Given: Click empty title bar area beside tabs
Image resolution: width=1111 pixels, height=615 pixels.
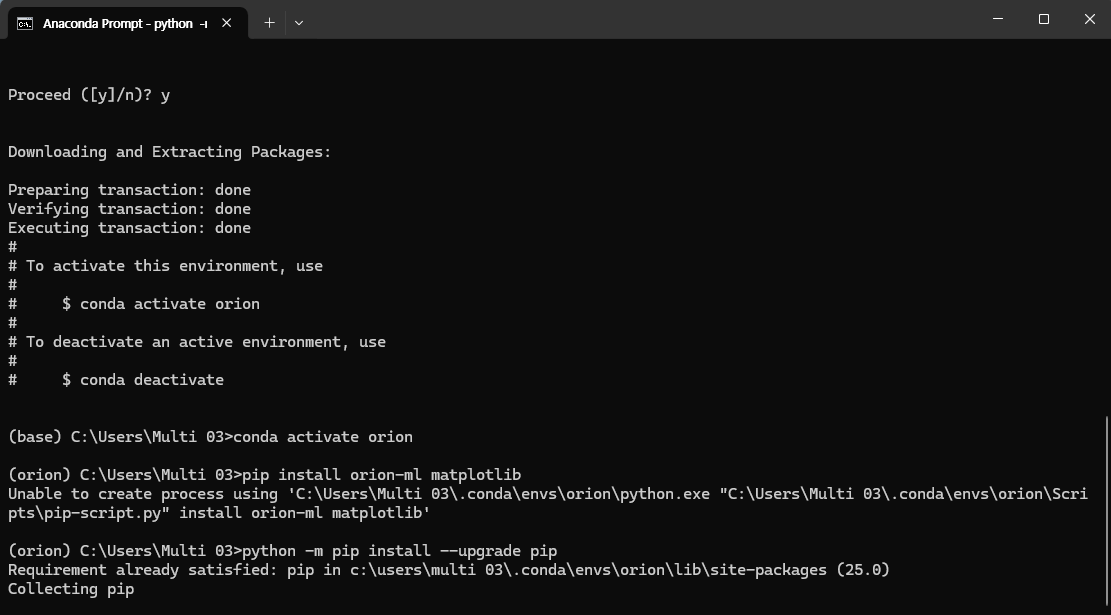Looking at the screenshot, I should coord(638,20).
